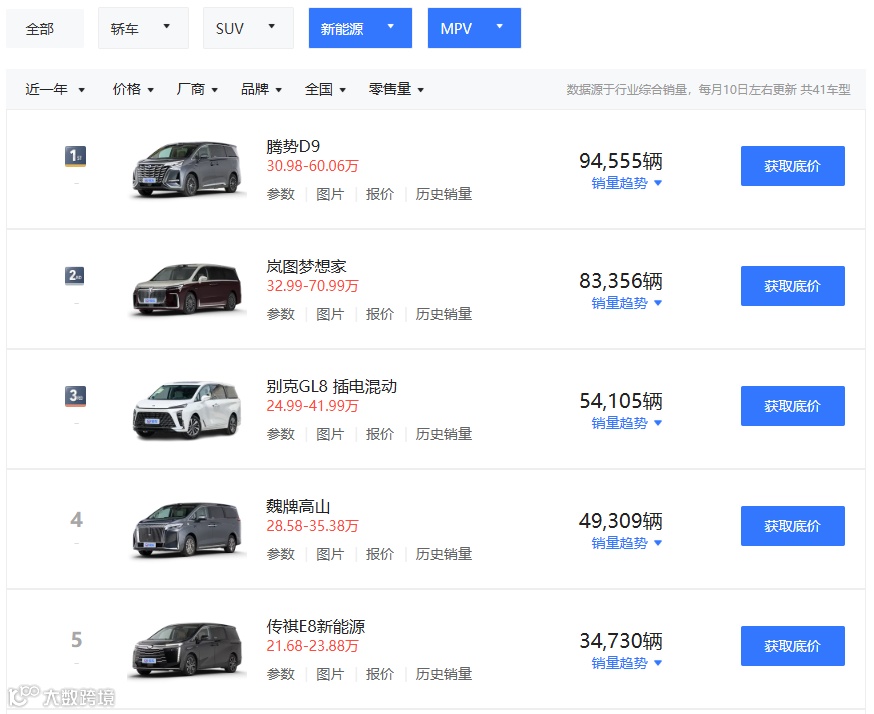Expand the 近一年 time range filter
The width and height of the screenshot is (874, 714).
pyautogui.click(x=55, y=89)
